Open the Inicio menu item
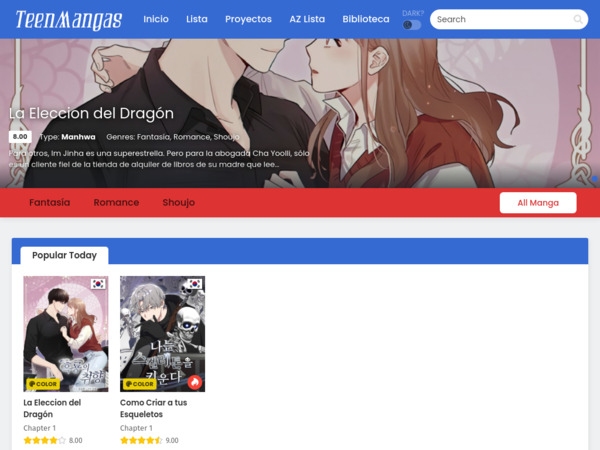Image resolution: width=600 pixels, height=450 pixels. pos(156,19)
